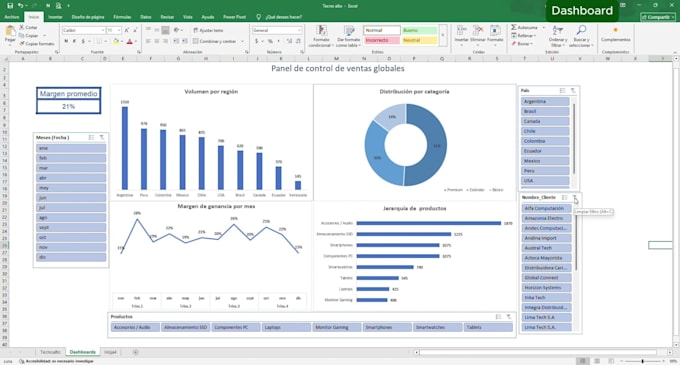Switch to Datos ribbon tab
Screen dimensions: 680x365
[146, 17]
